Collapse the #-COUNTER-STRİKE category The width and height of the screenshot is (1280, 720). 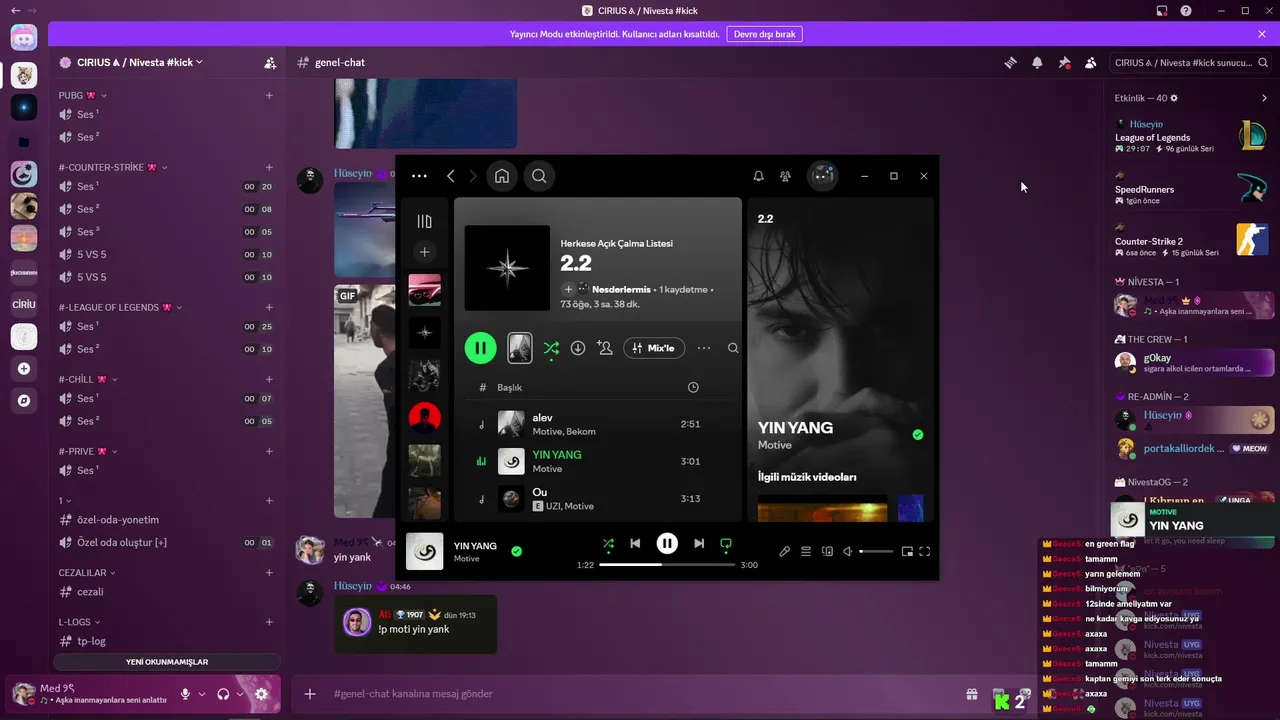[113, 167]
